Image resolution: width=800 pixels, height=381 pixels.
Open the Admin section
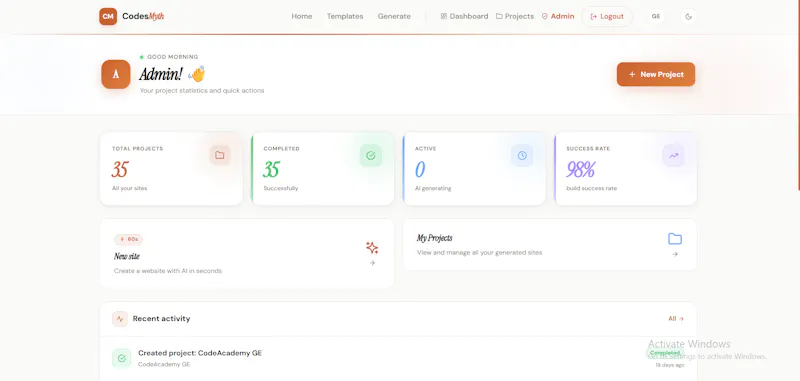[558, 16]
